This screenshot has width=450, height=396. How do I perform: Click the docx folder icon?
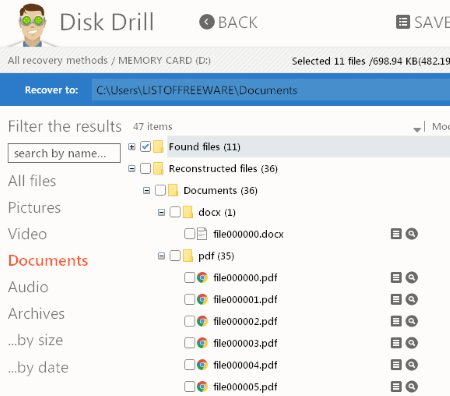point(188,212)
